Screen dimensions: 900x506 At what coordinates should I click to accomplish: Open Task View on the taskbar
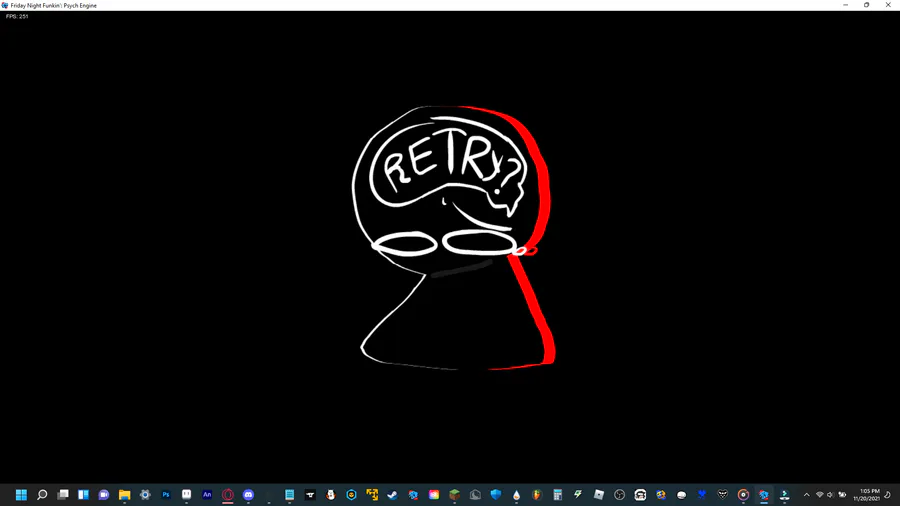coord(63,495)
